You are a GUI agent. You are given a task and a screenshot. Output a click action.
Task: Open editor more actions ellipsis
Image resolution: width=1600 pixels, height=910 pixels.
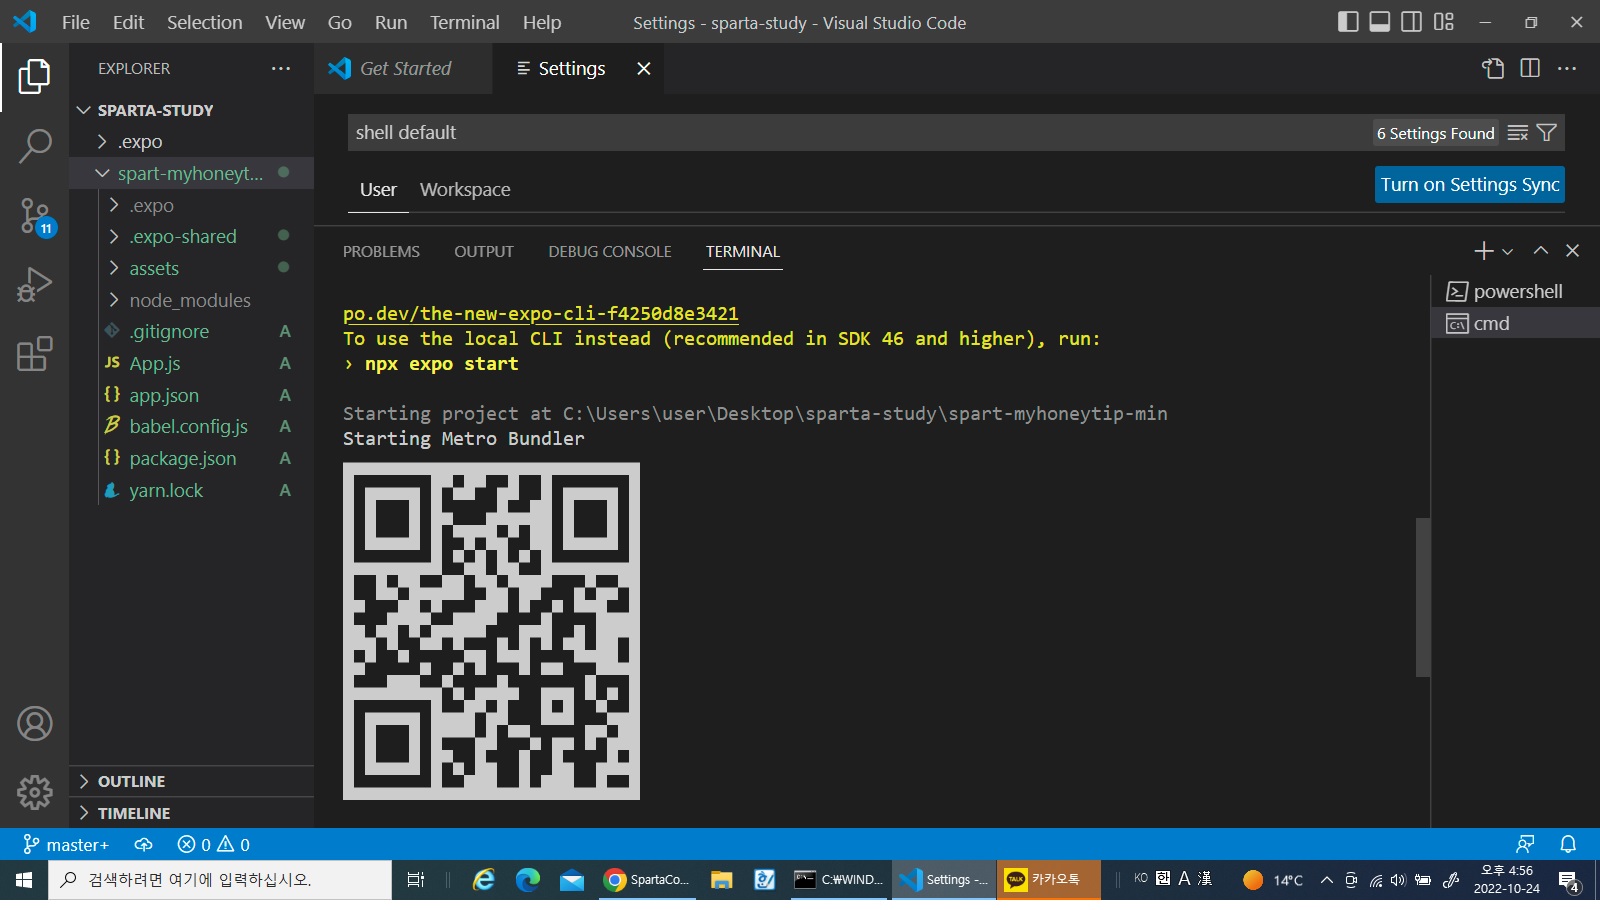point(1567,68)
